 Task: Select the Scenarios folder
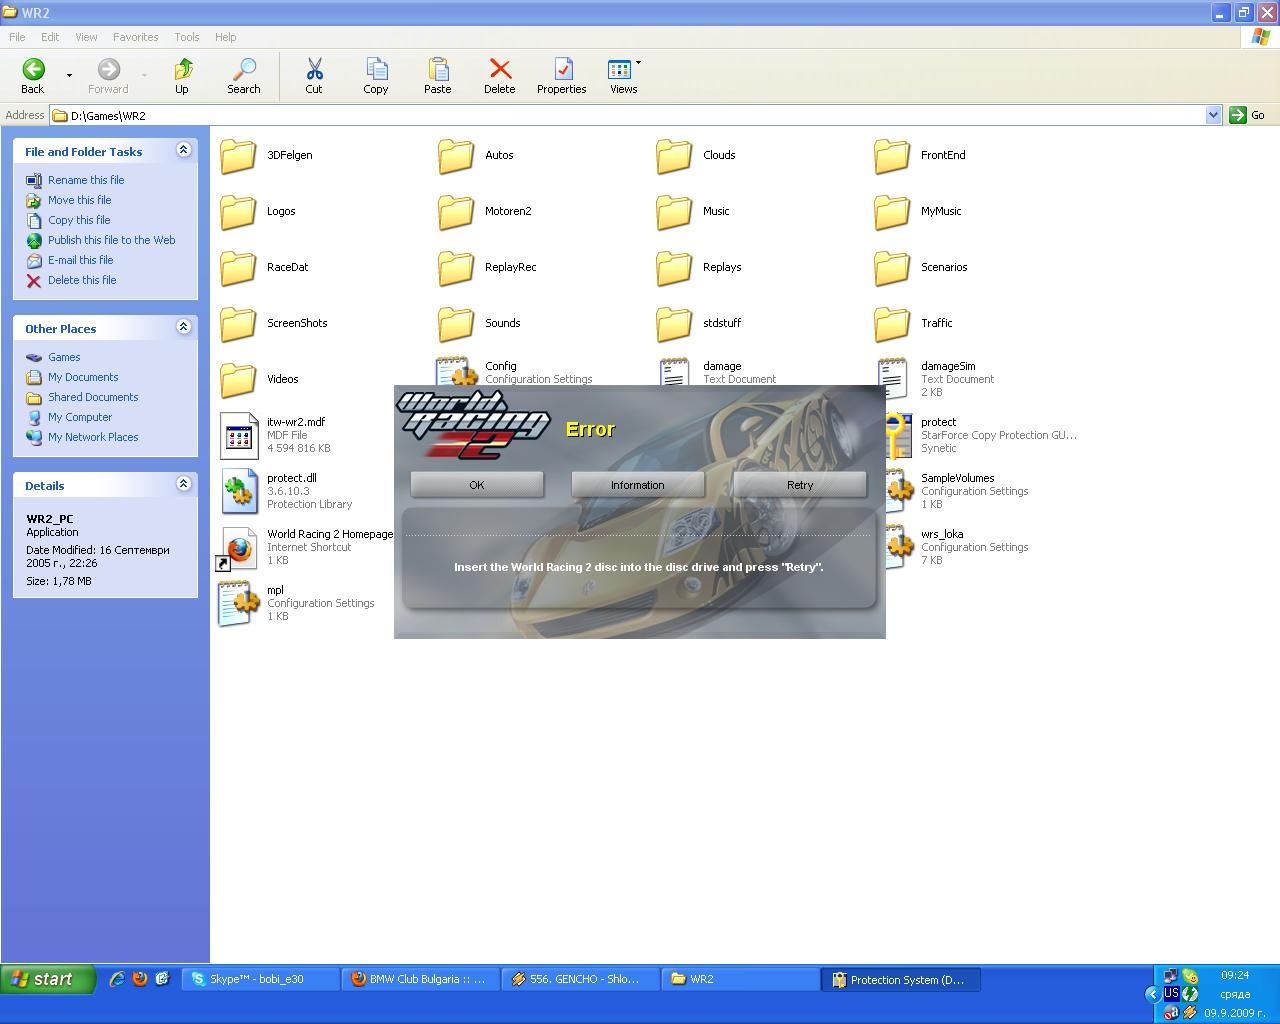(x=921, y=268)
